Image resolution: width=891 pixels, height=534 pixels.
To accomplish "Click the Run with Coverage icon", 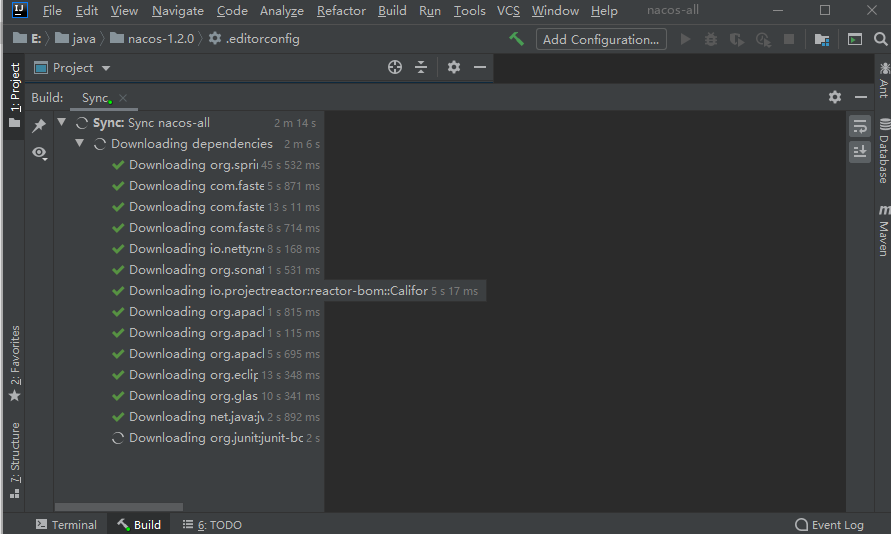I will coord(737,39).
